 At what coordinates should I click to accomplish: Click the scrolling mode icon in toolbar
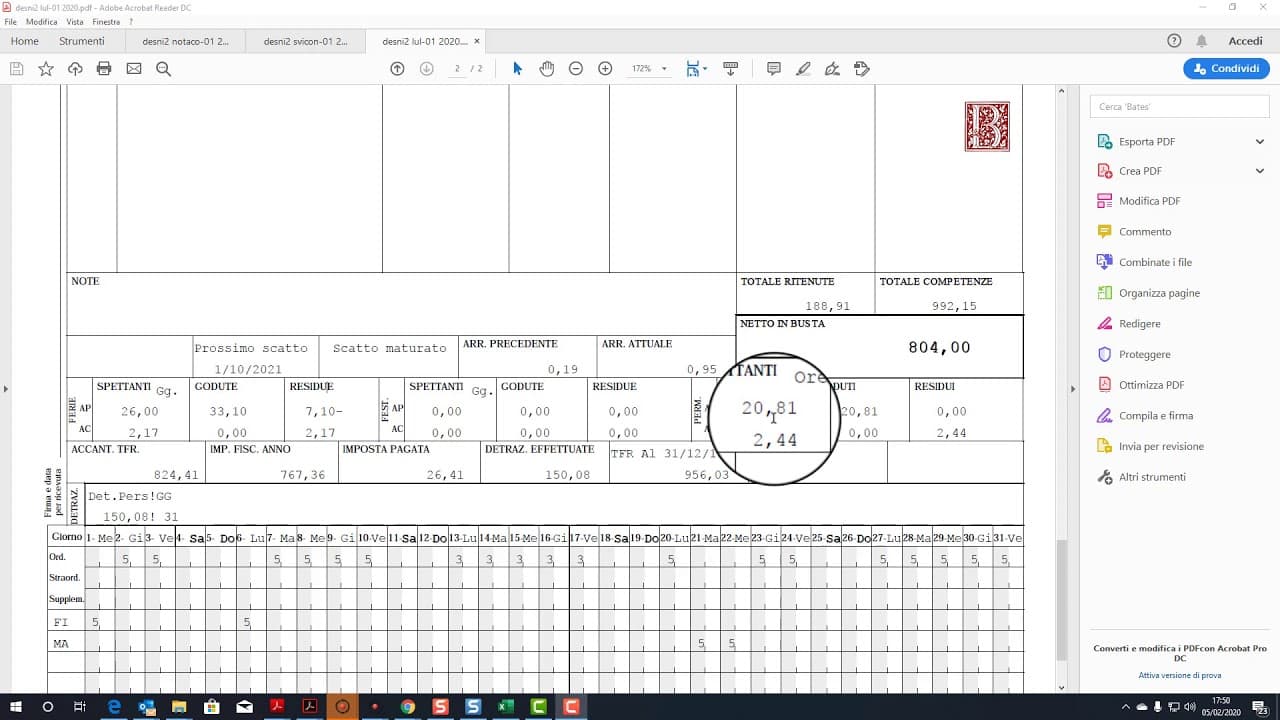pyautogui.click(x=730, y=69)
